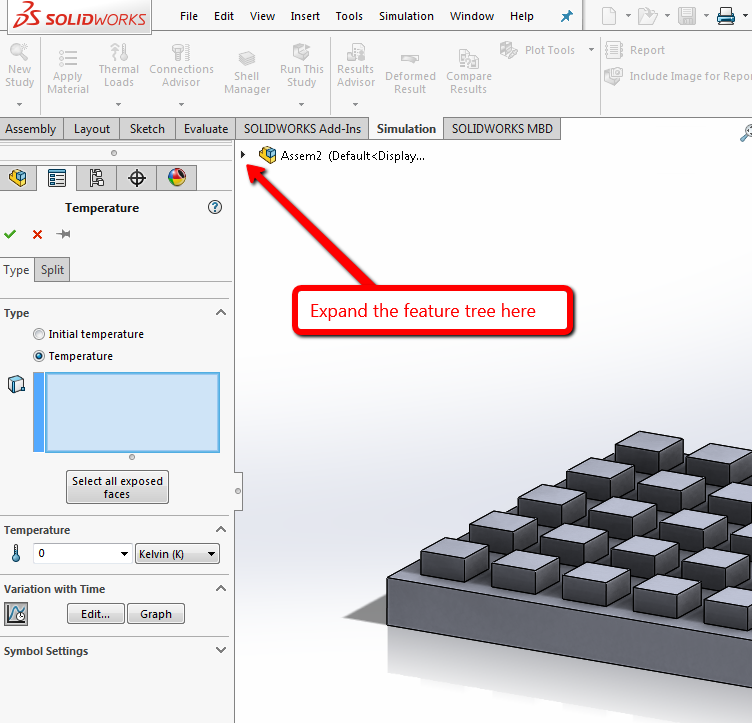Select the Temperature radio button
The image size is (752, 723).
(39, 356)
